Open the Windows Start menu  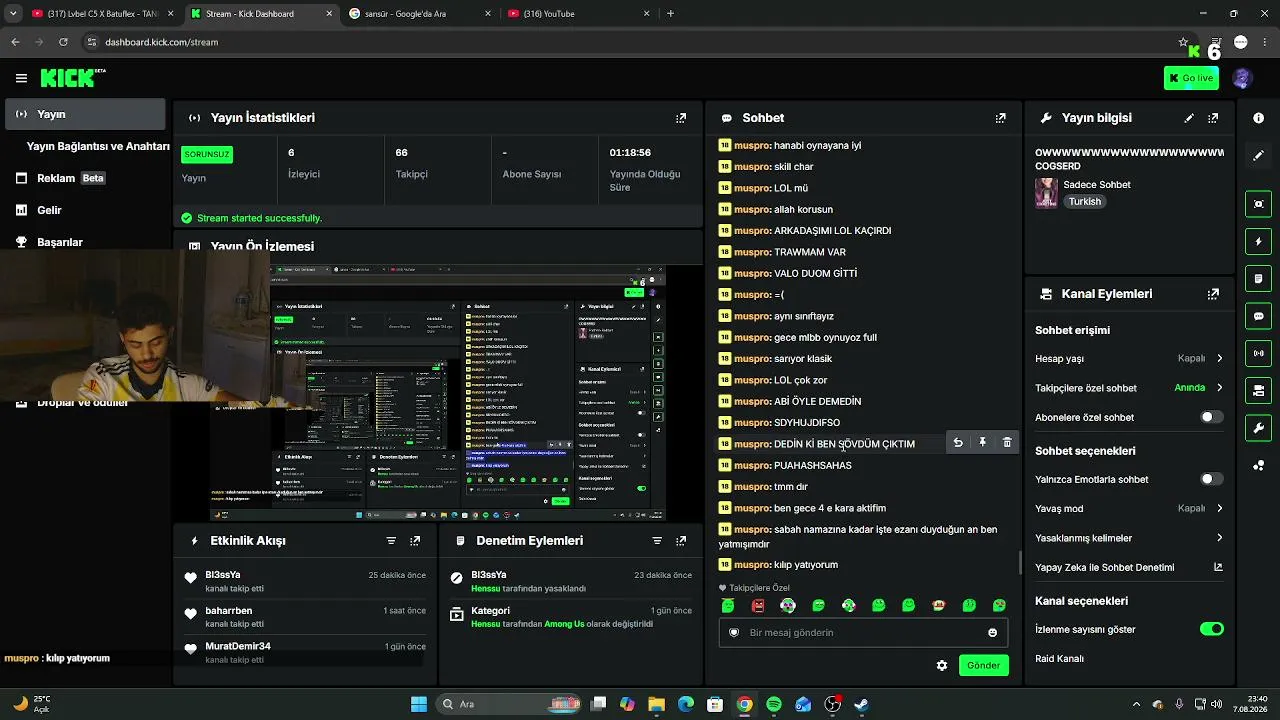coord(418,704)
